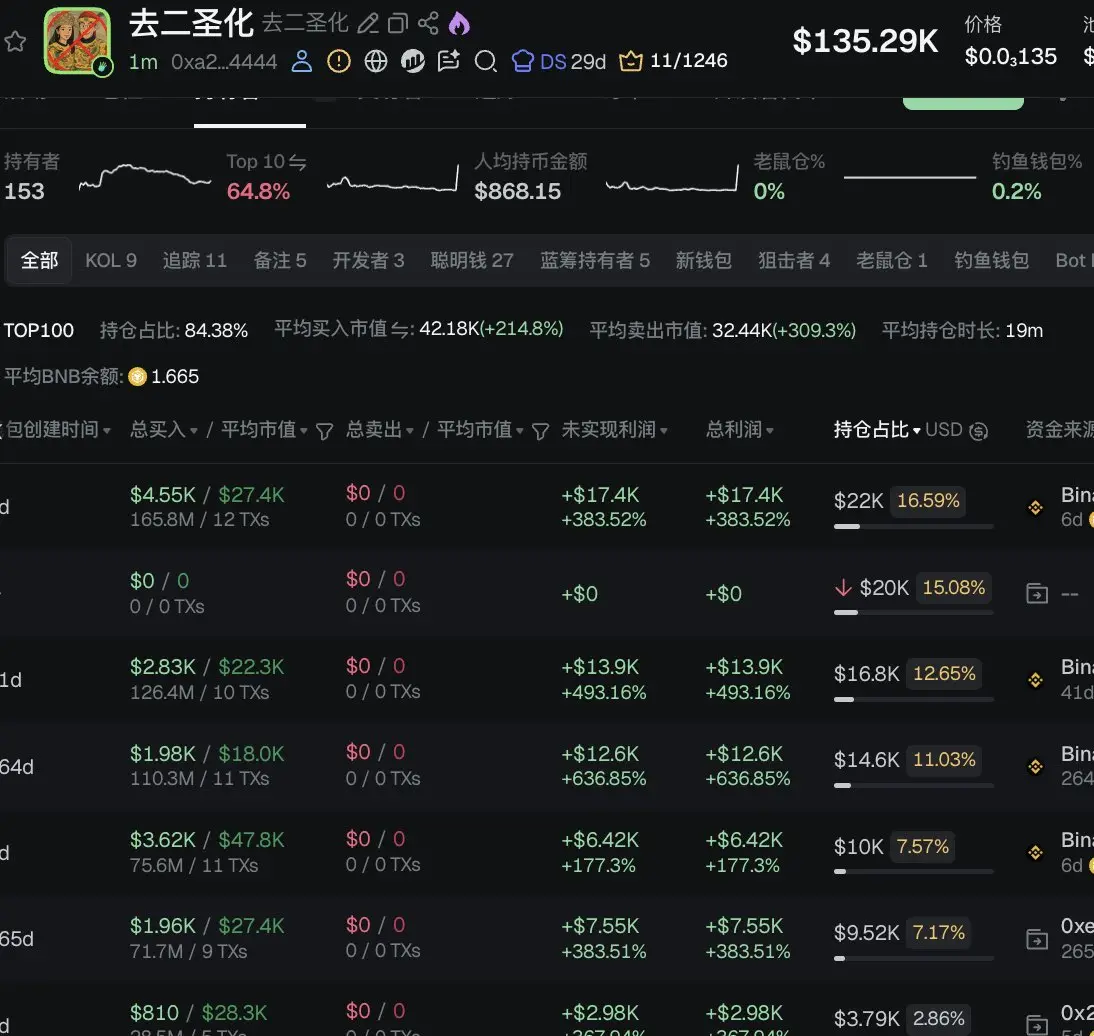The height and width of the screenshot is (1036, 1094).
Task: Click holding progress bar under $22K
Action: pyautogui.click(x=913, y=527)
